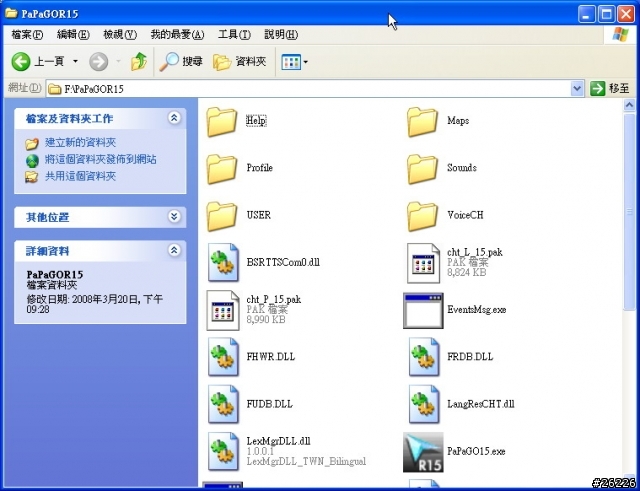The height and width of the screenshot is (491, 640).
Task: Open the Views dropdown arrow
Action: 306,62
